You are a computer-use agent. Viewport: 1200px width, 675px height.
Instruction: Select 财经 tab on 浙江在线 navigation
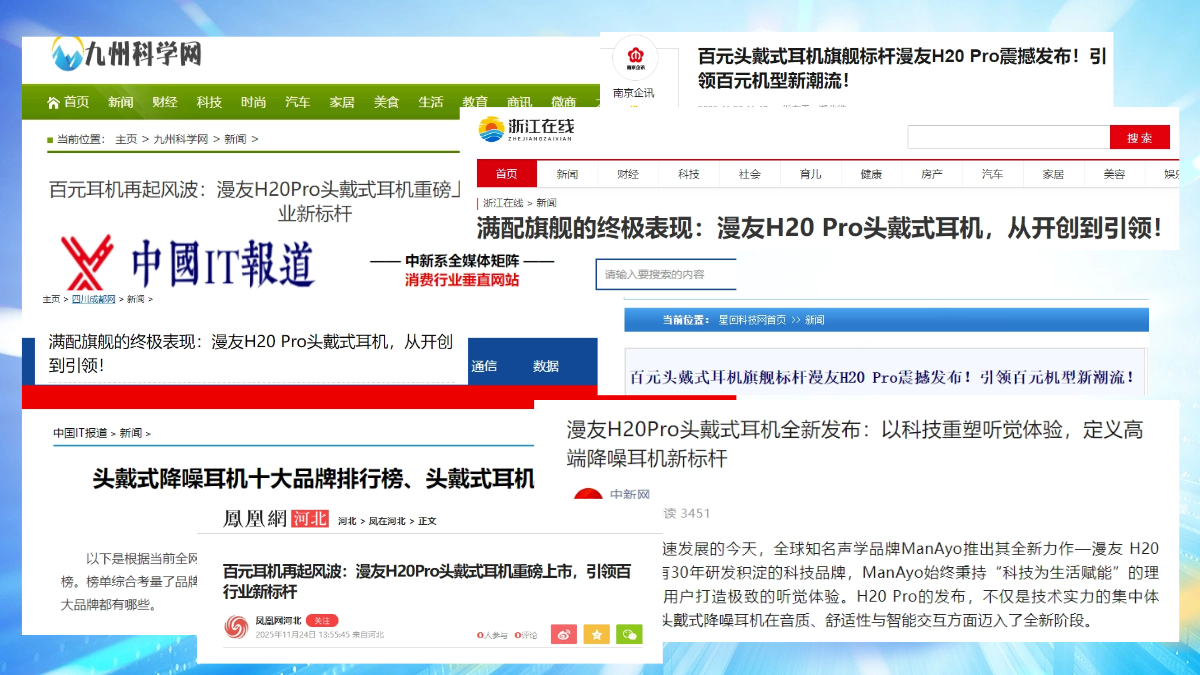click(628, 174)
